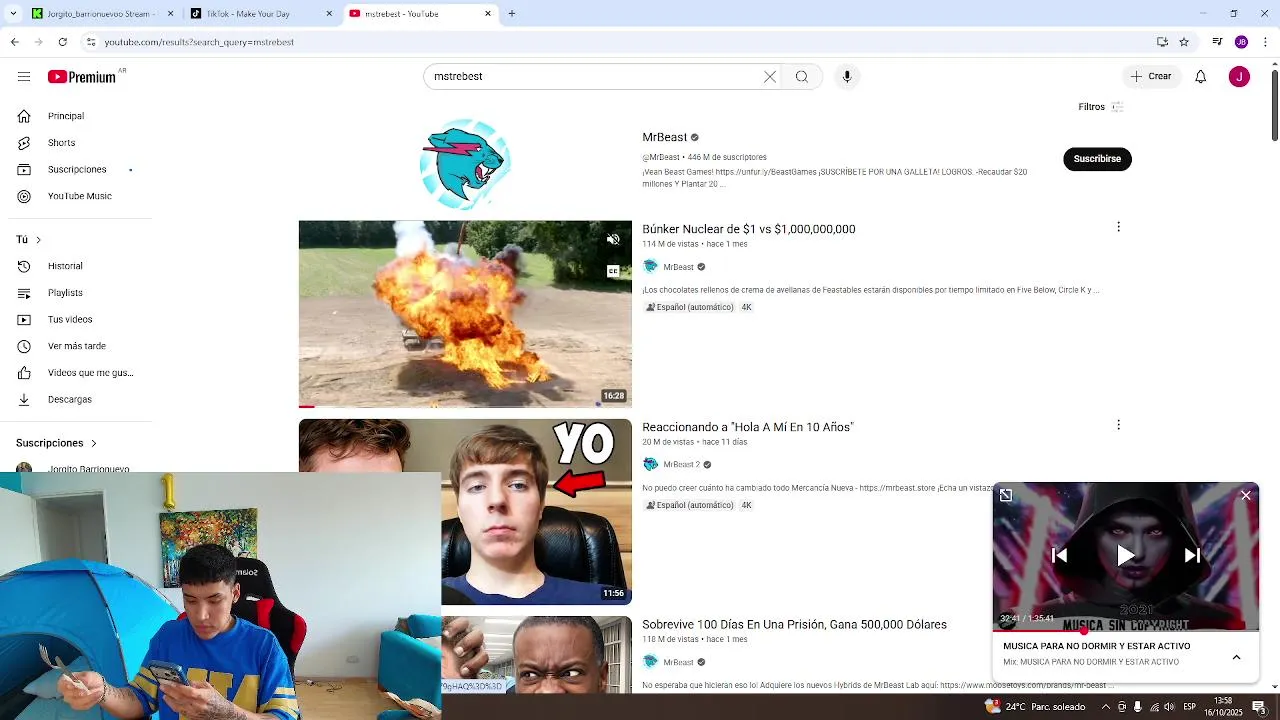The height and width of the screenshot is (720, 1280).
Task: Toggle captions on Búnker Nuclear preview
Action: click(x=613, y=271)
